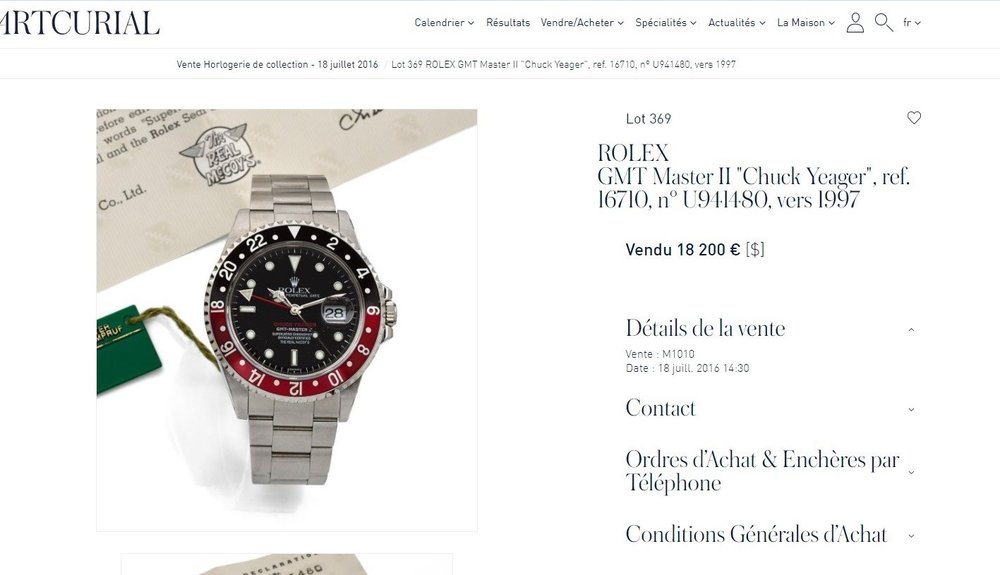Expand Ordres d'Achat & Enchères par Téléphone
1000x575 pixels.
770,471
